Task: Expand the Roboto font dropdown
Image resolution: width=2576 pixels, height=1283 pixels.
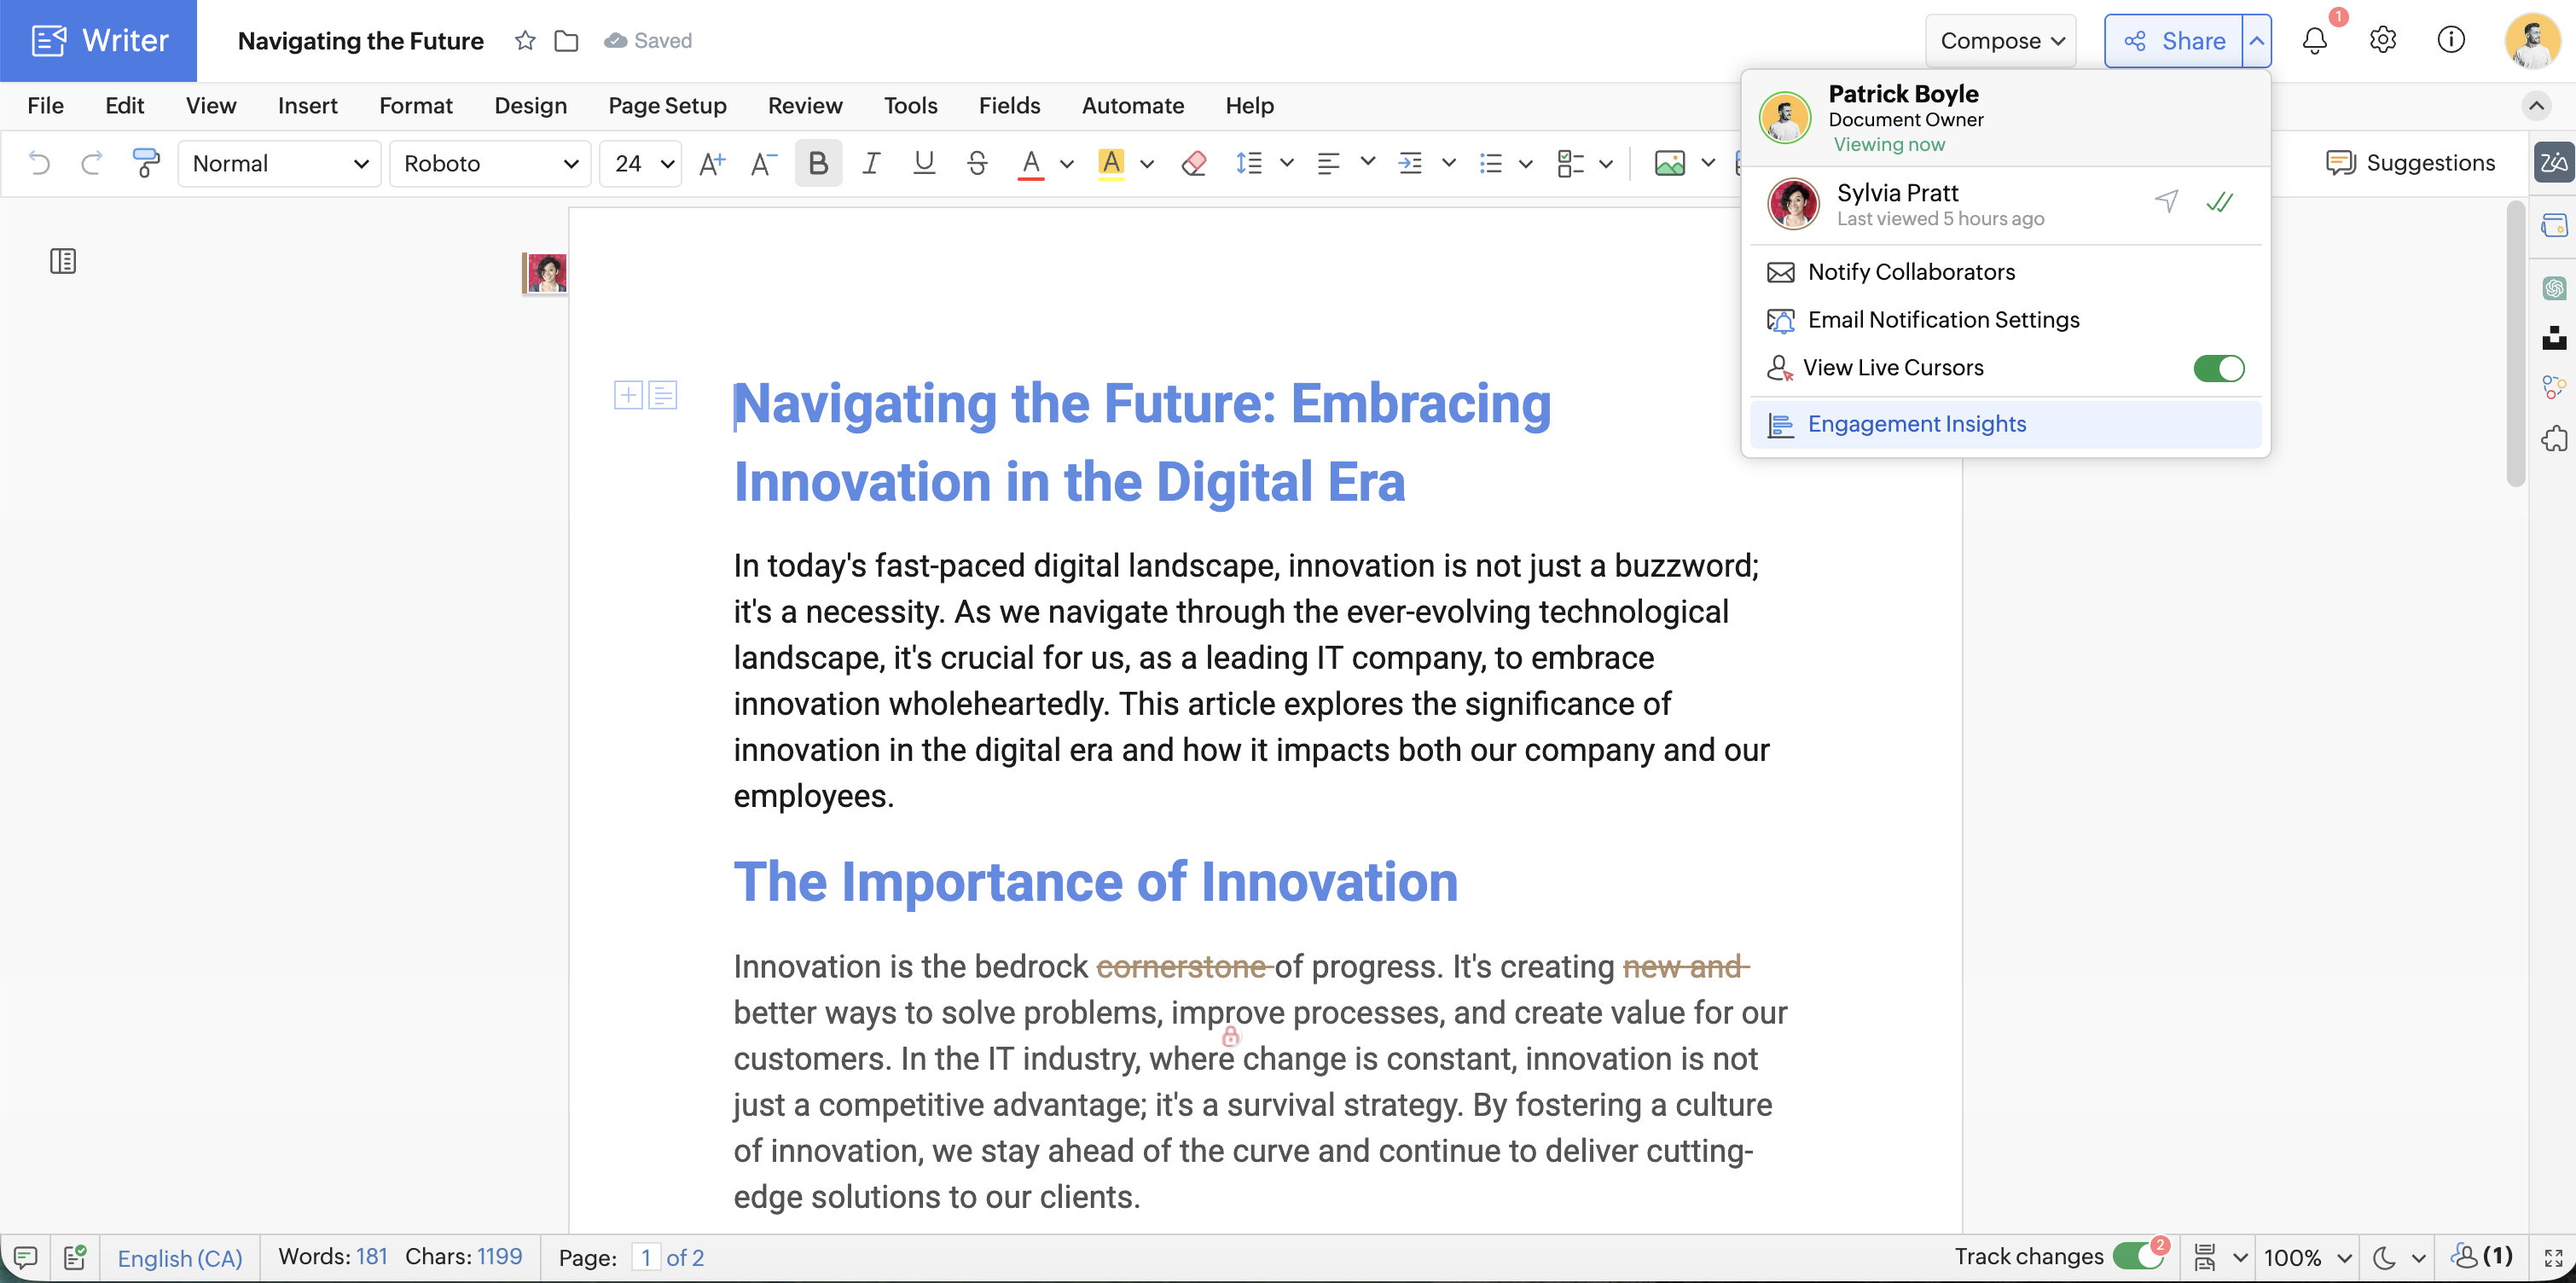Action: click(x=490, y=163)
